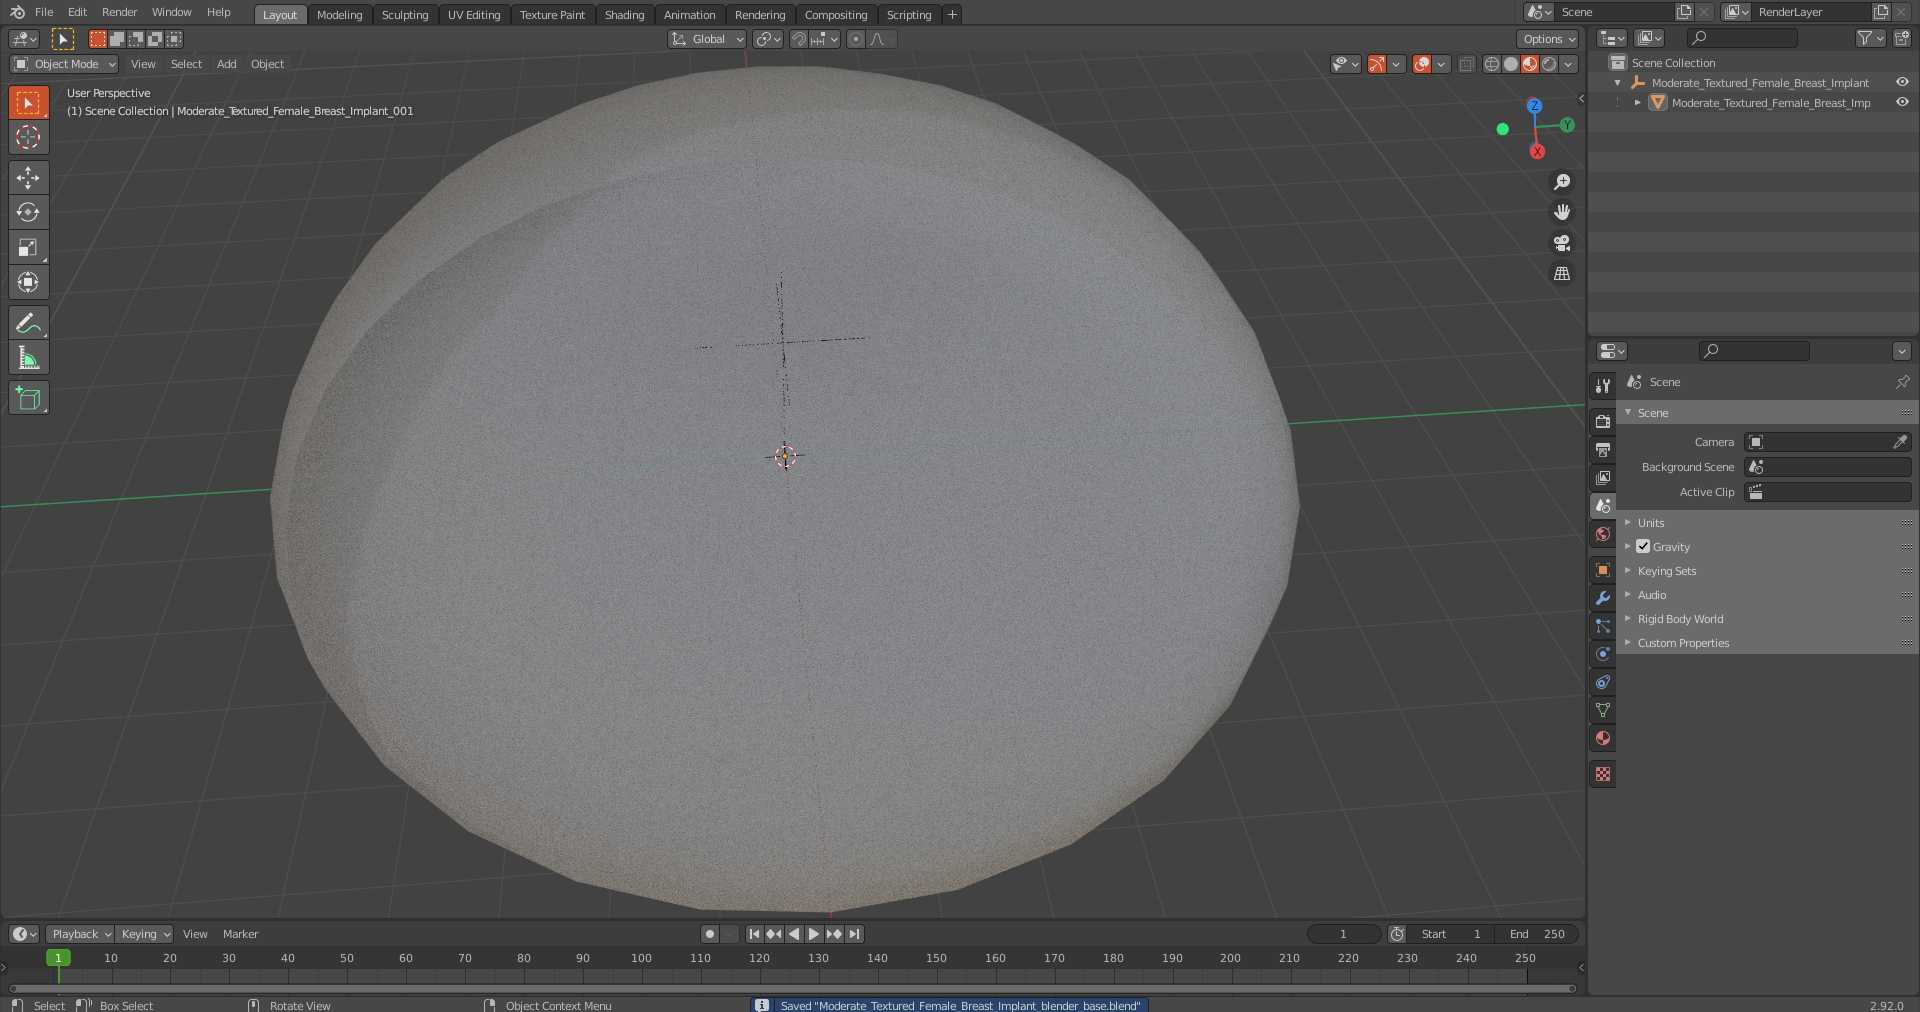Activate the Transform tool

[28, 283]
